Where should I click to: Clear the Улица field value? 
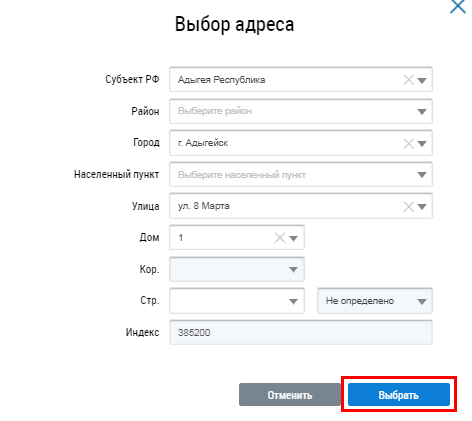(x=408, y=207)
